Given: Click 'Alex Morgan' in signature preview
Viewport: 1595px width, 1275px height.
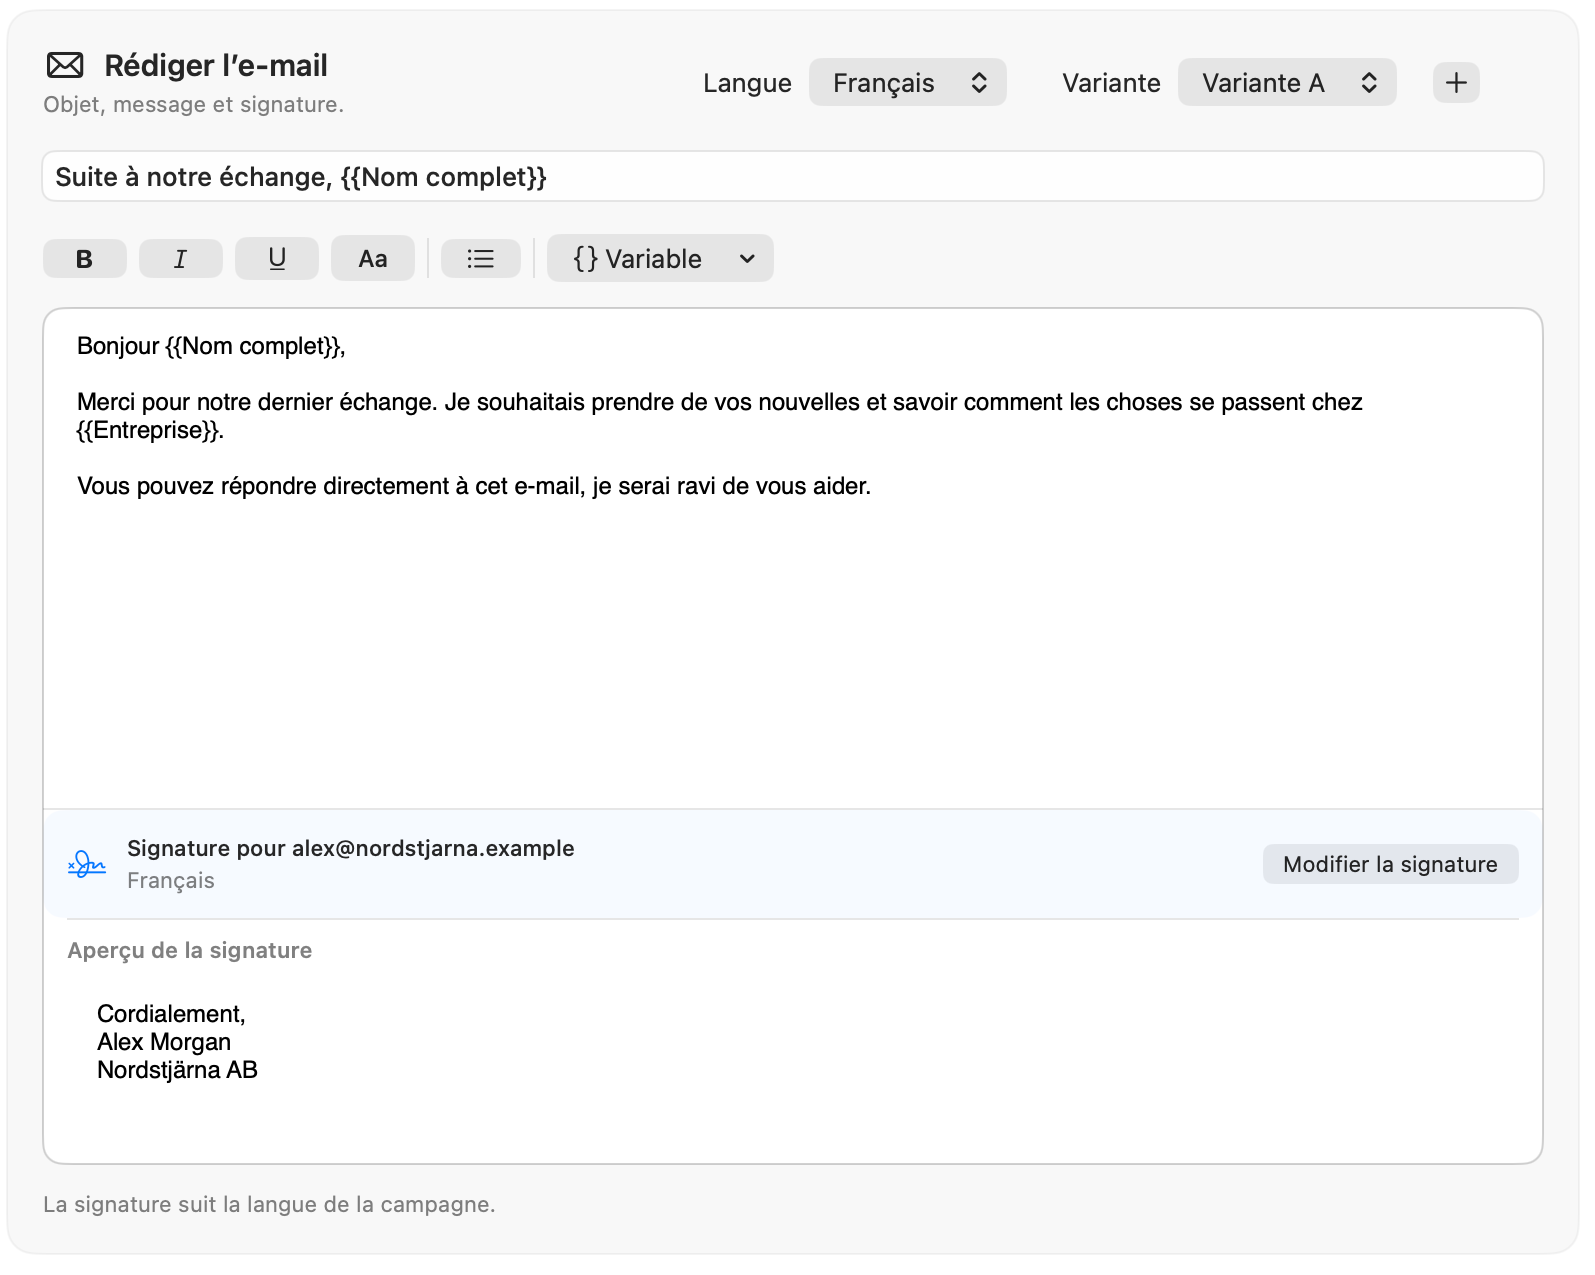Looking at the screenshot, I should pyautogui.click(x=164, y=1042).
